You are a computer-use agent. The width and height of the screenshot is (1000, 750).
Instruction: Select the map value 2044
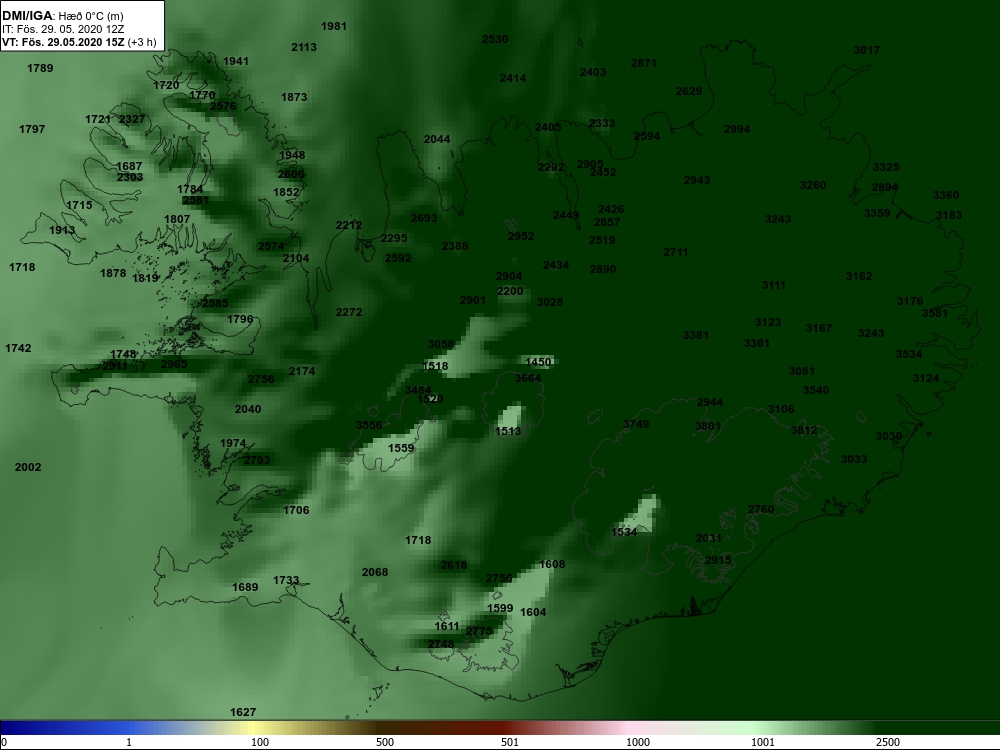437,139
